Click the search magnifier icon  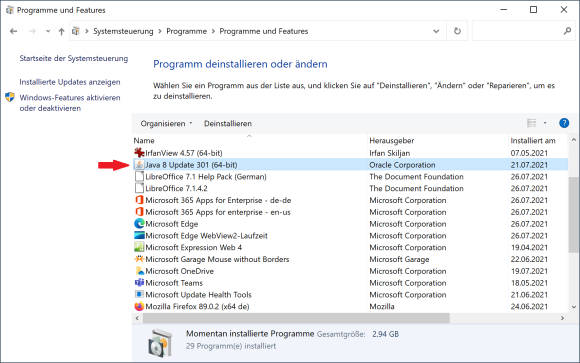[x=567, y=31]
